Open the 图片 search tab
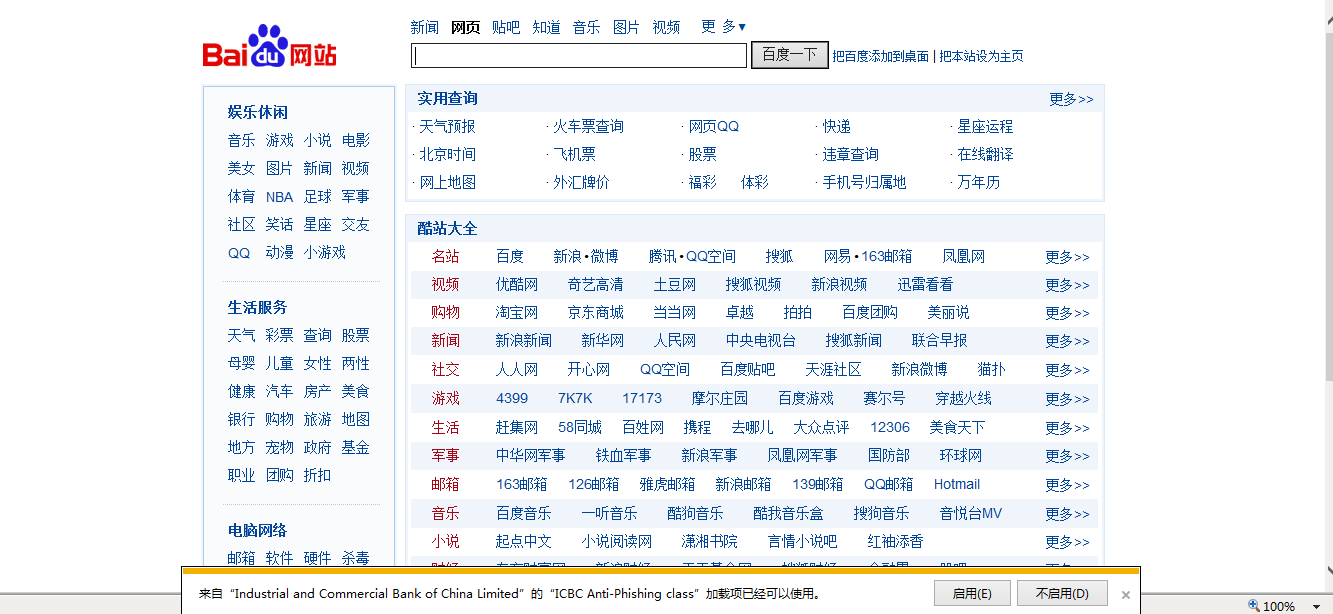The height and width of the screenshot is (614, 1333). [626, 27]
